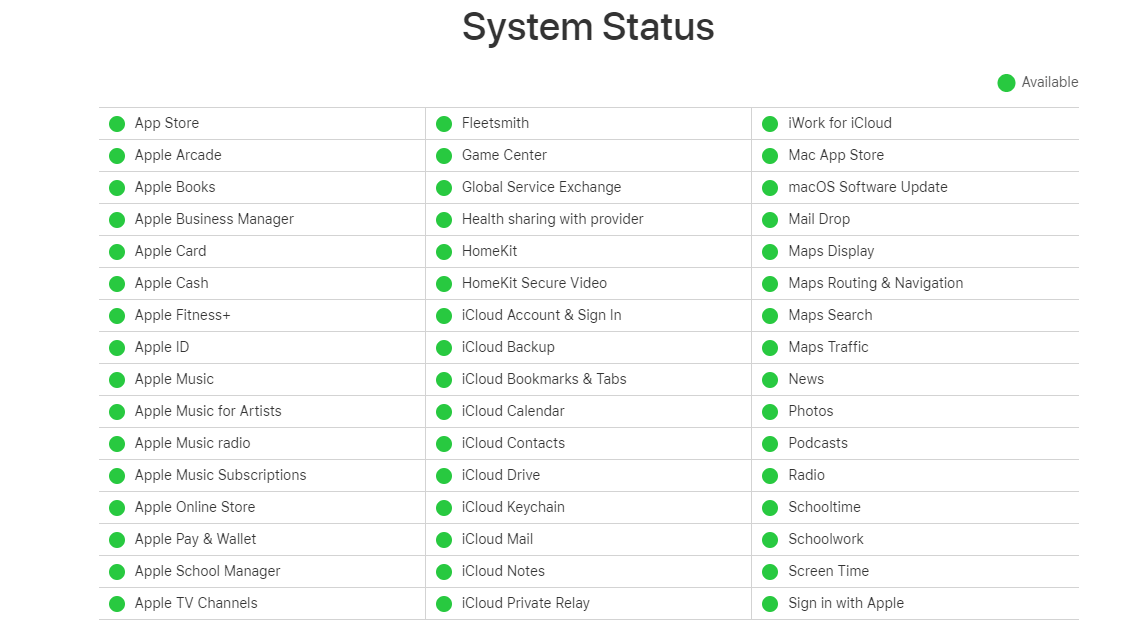
Task: Click the Available legend label
Action: coord(1049,82)
